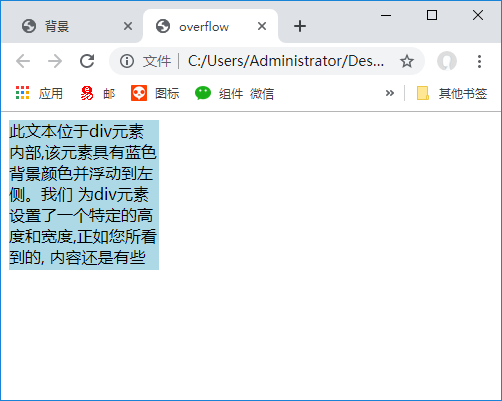This screenshot has width=502, height=401.
Task: Close the overflow tab
Action: (x=262, y=26)
